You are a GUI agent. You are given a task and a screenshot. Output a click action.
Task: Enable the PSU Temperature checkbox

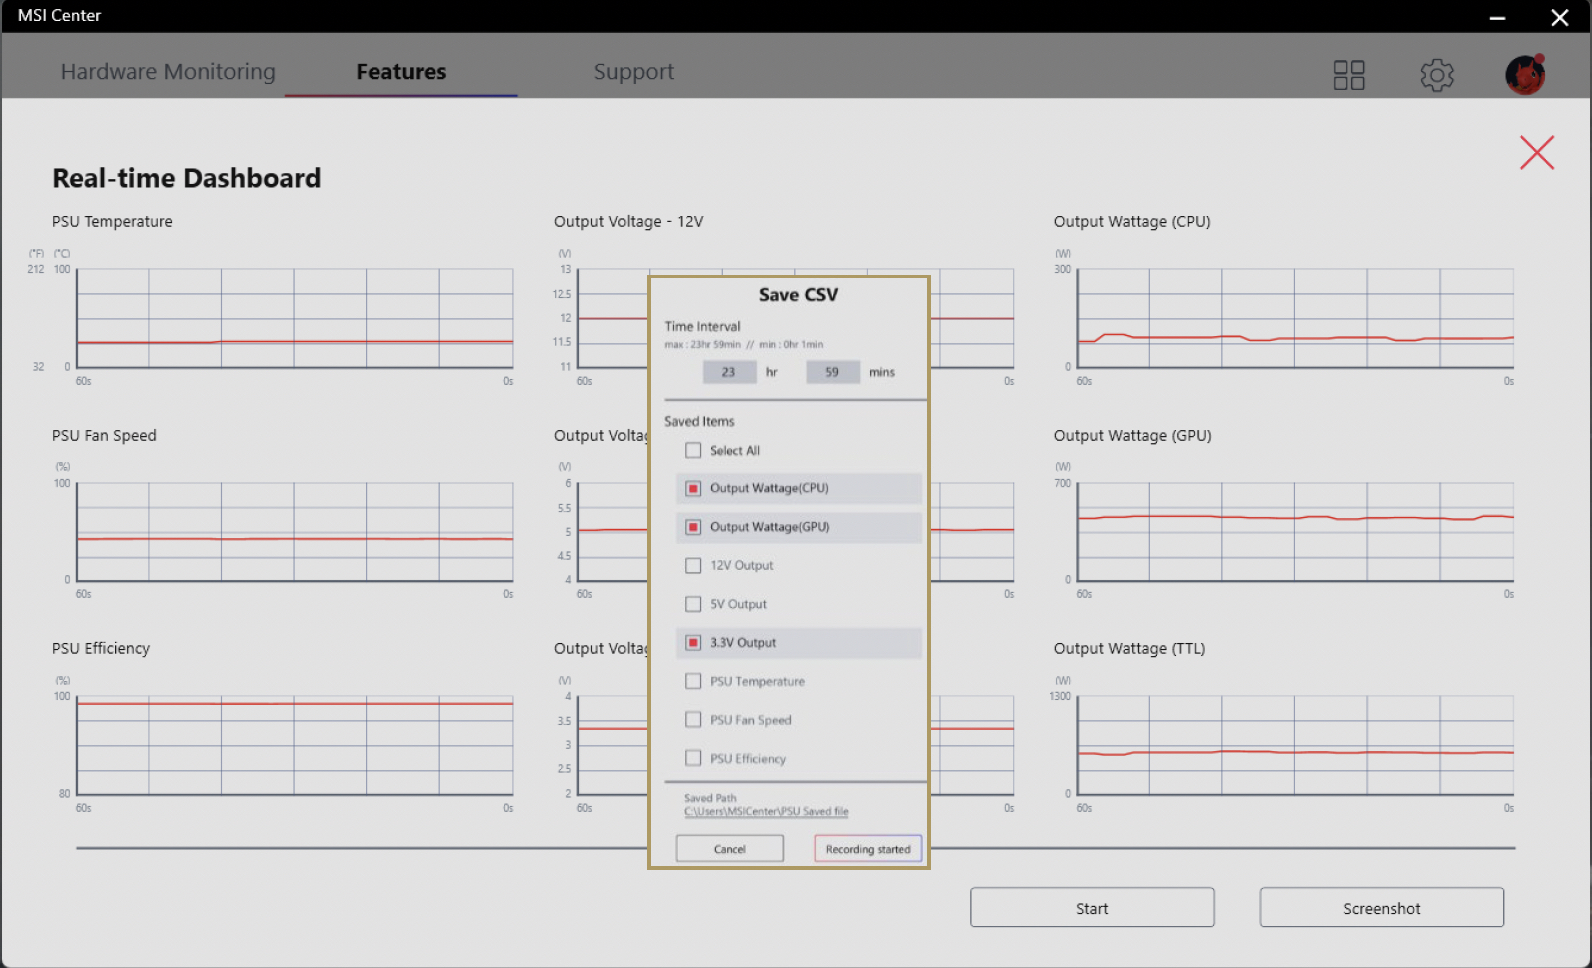point(693,681)
